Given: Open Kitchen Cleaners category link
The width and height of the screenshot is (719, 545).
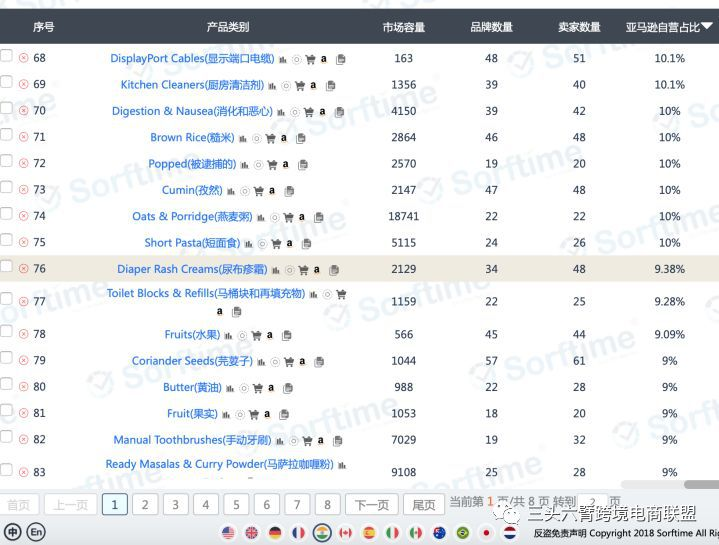Looking at the screenshot, I should [192, 85].
